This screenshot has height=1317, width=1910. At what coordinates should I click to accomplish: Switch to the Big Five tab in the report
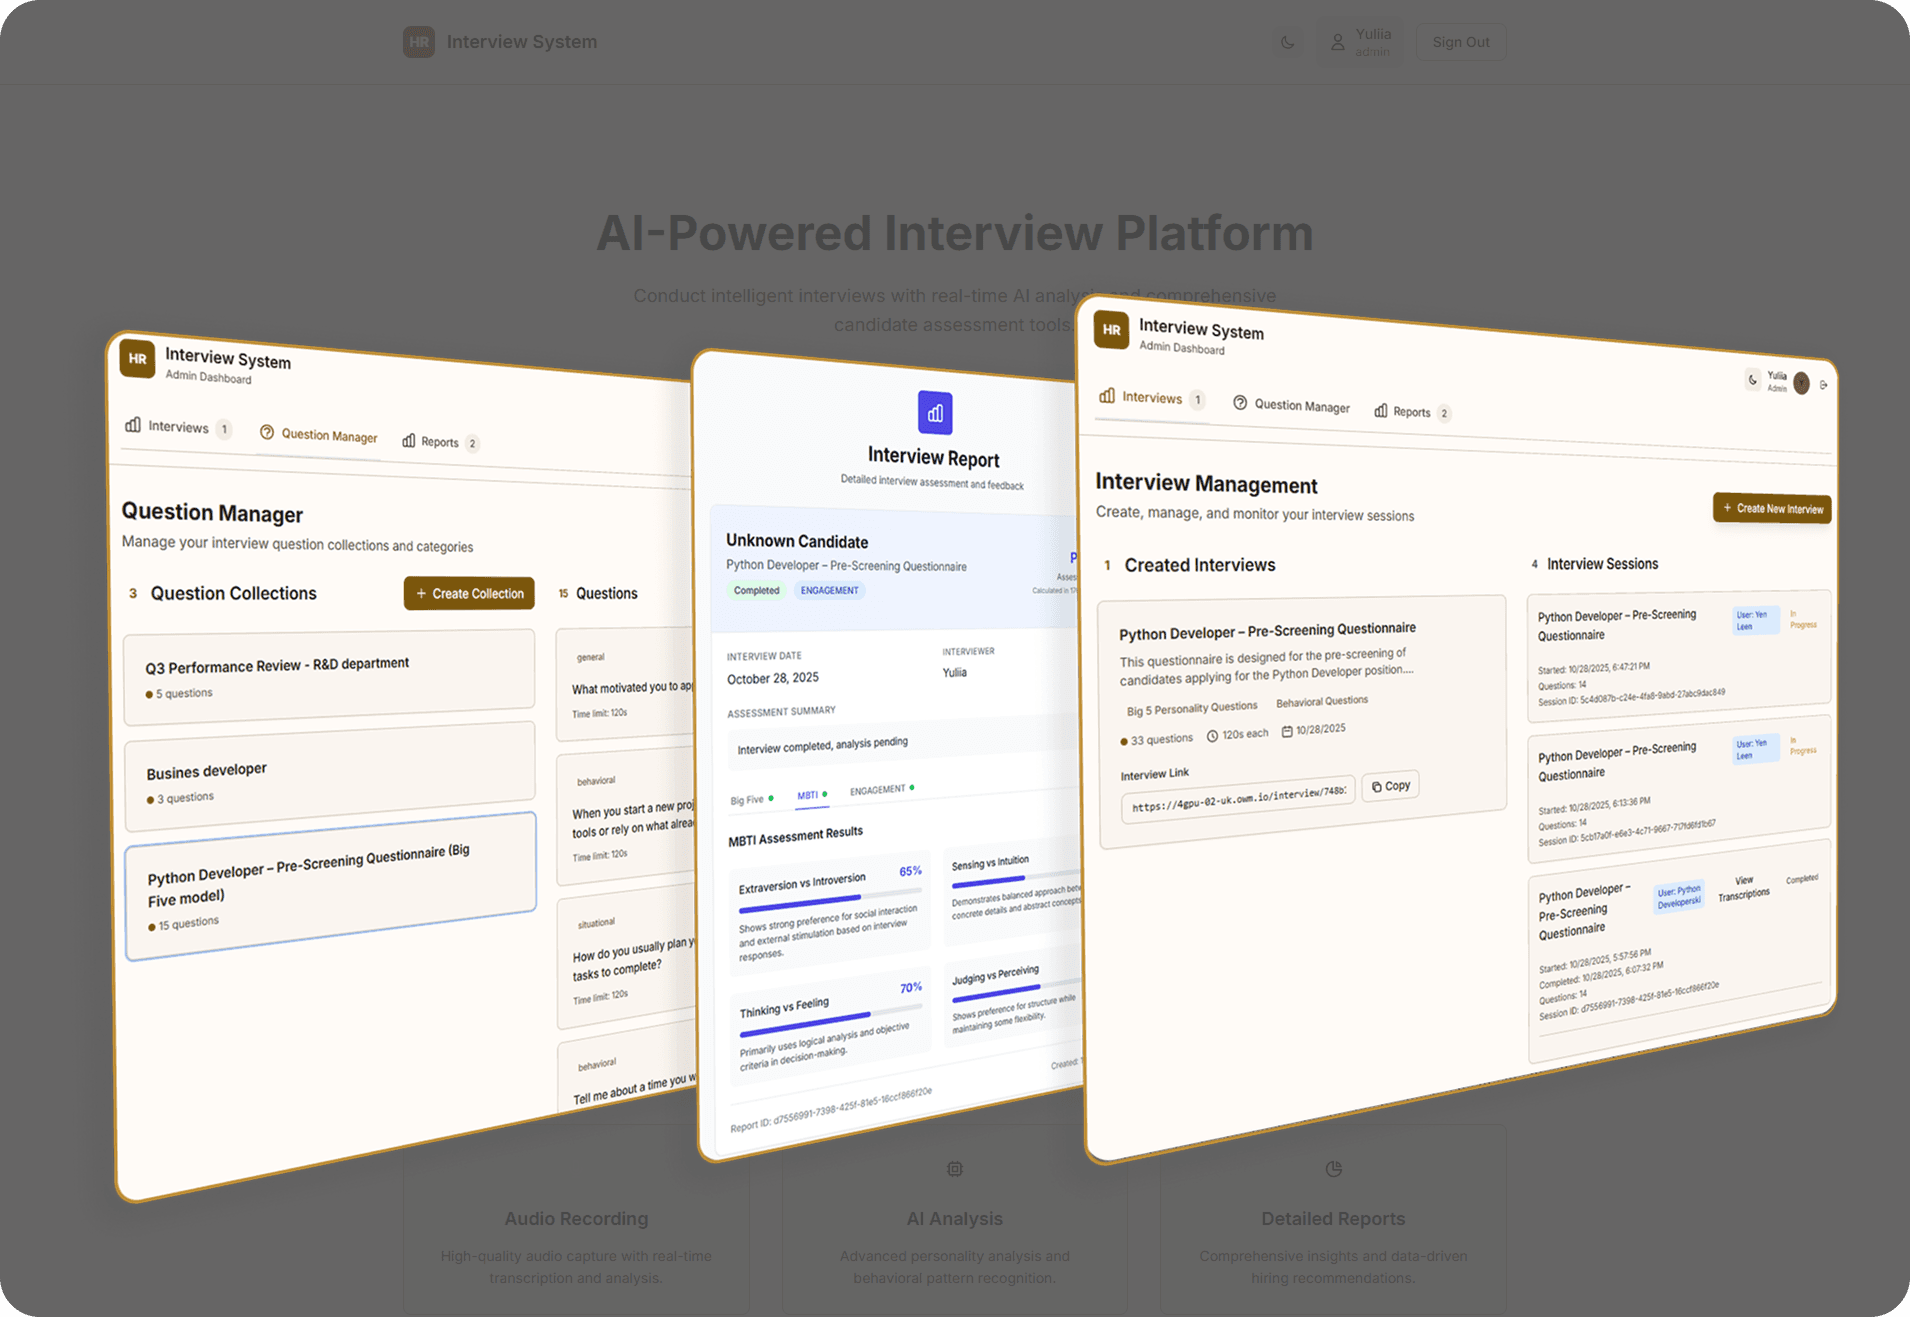point(752,800)
